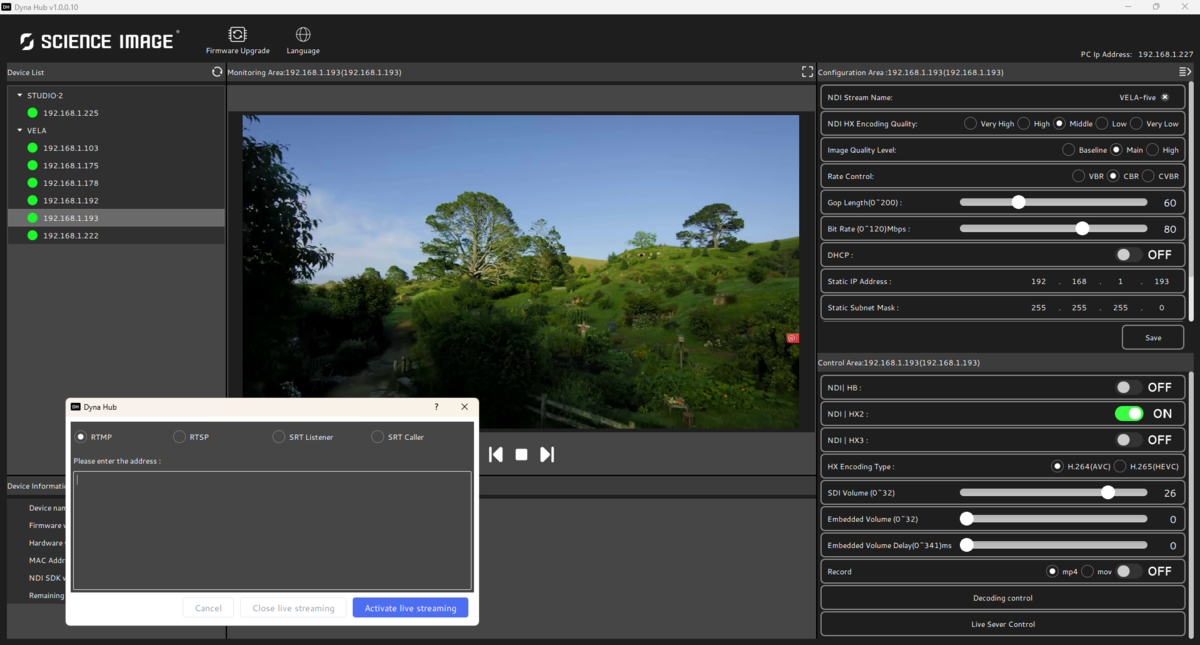Open the Language settings

point(303,40)
